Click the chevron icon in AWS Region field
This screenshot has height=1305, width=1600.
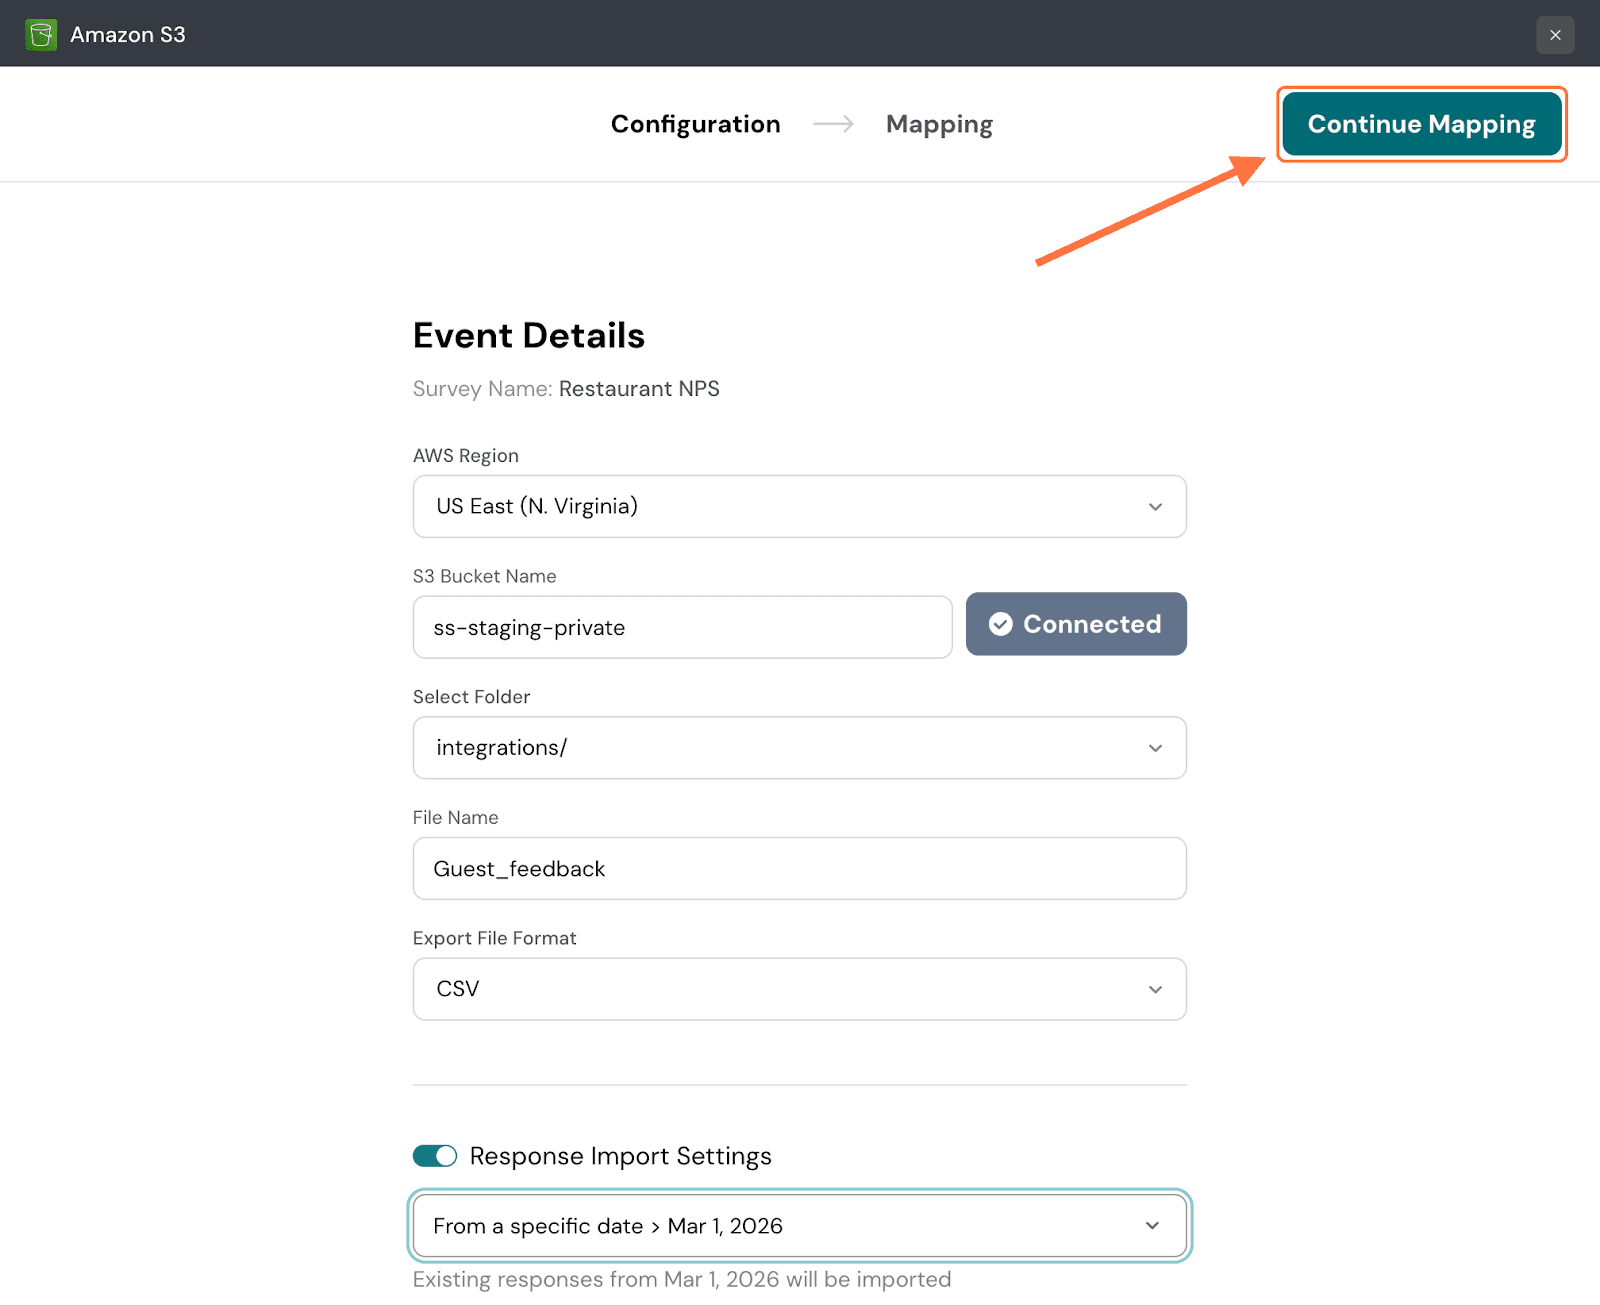tap(1155, 507)
